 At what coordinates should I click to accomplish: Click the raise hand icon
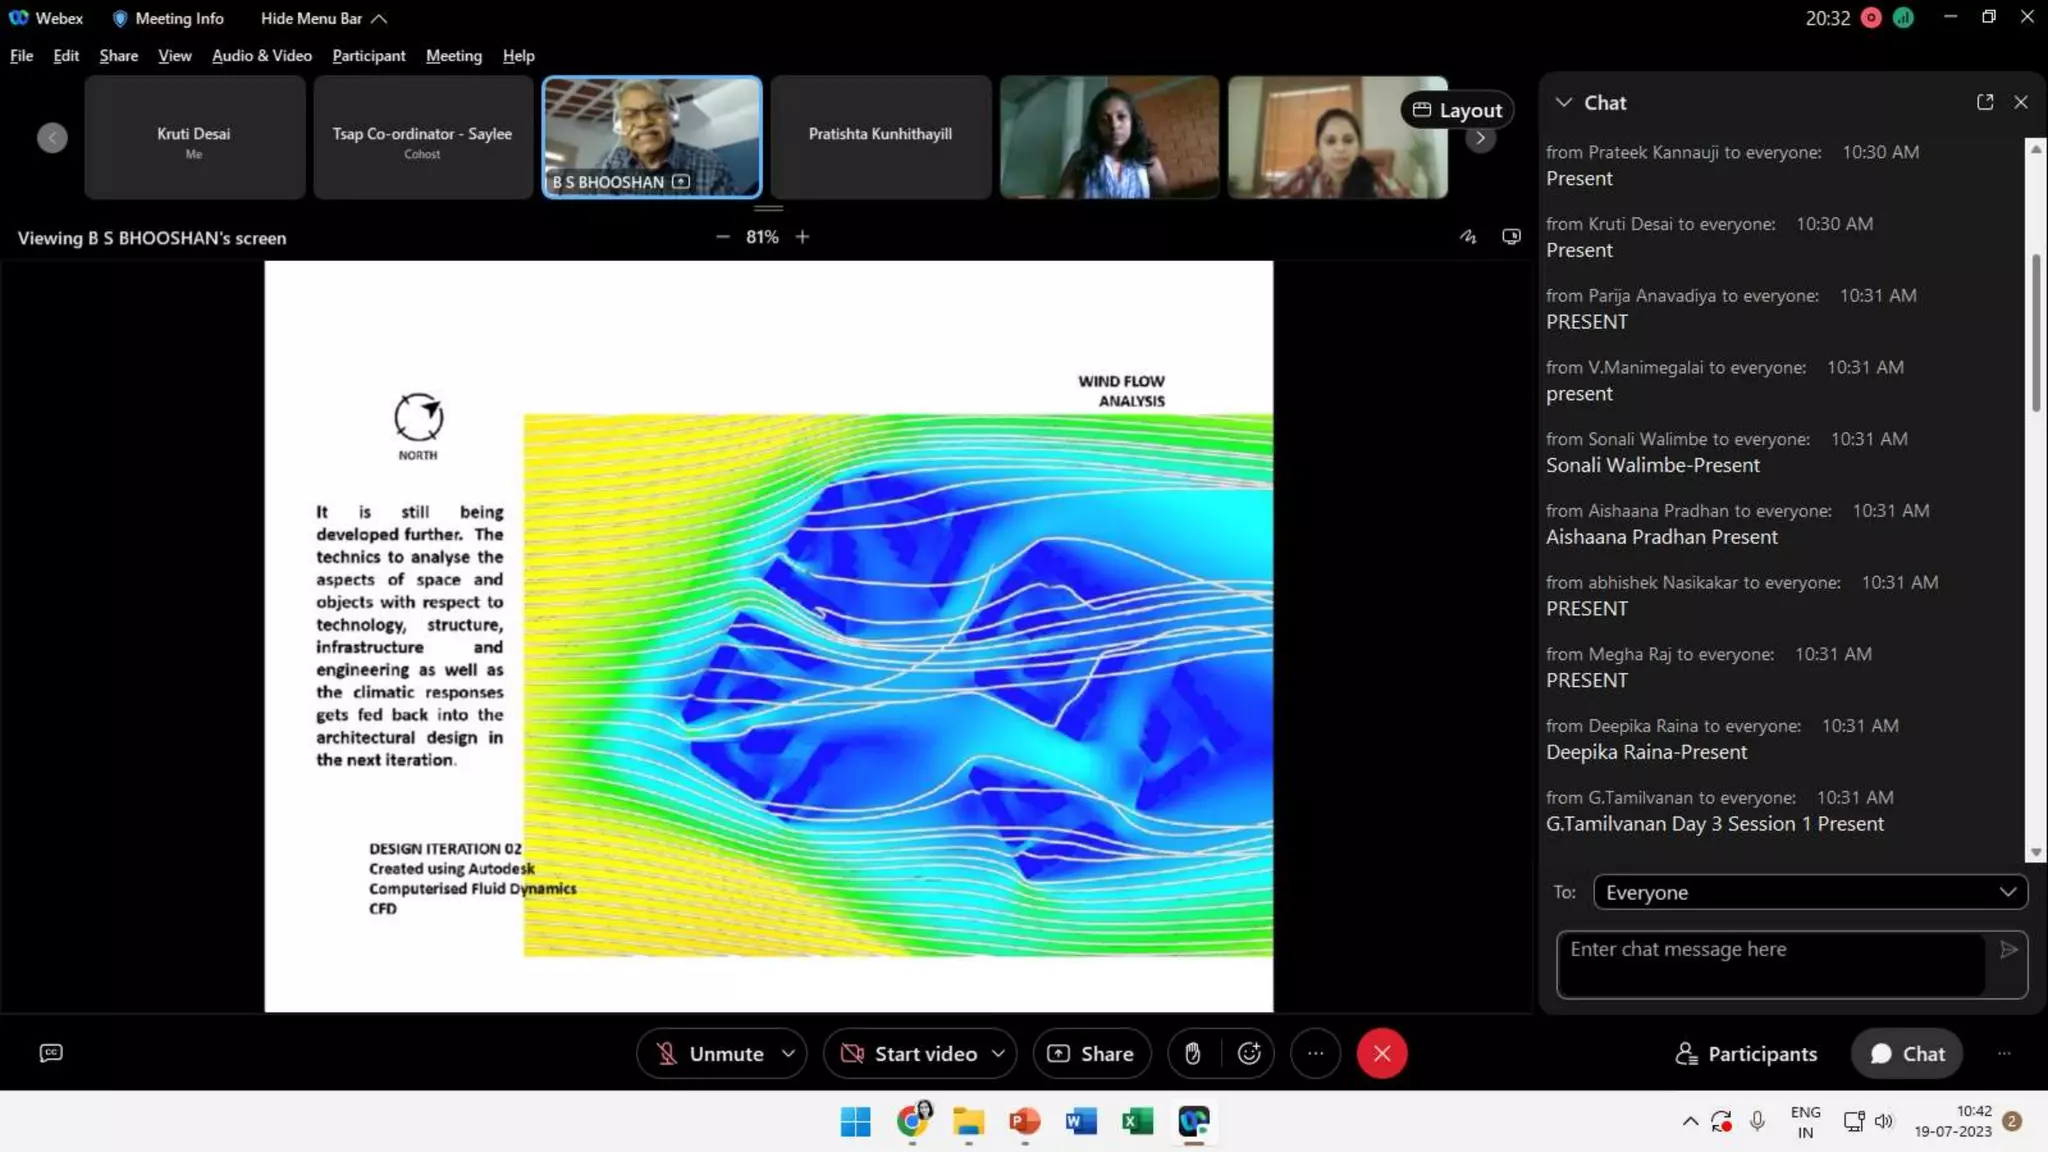(1192, 1053)
